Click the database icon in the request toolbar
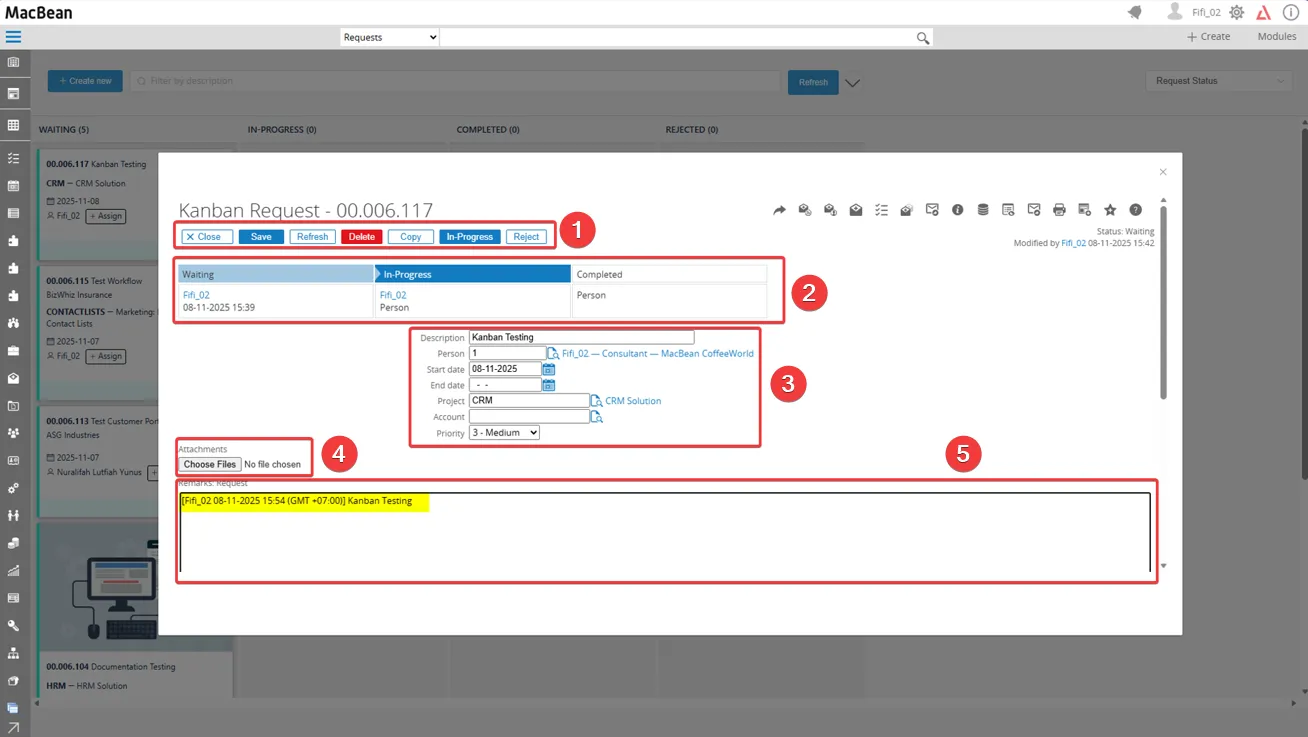 tap(982, 210)
